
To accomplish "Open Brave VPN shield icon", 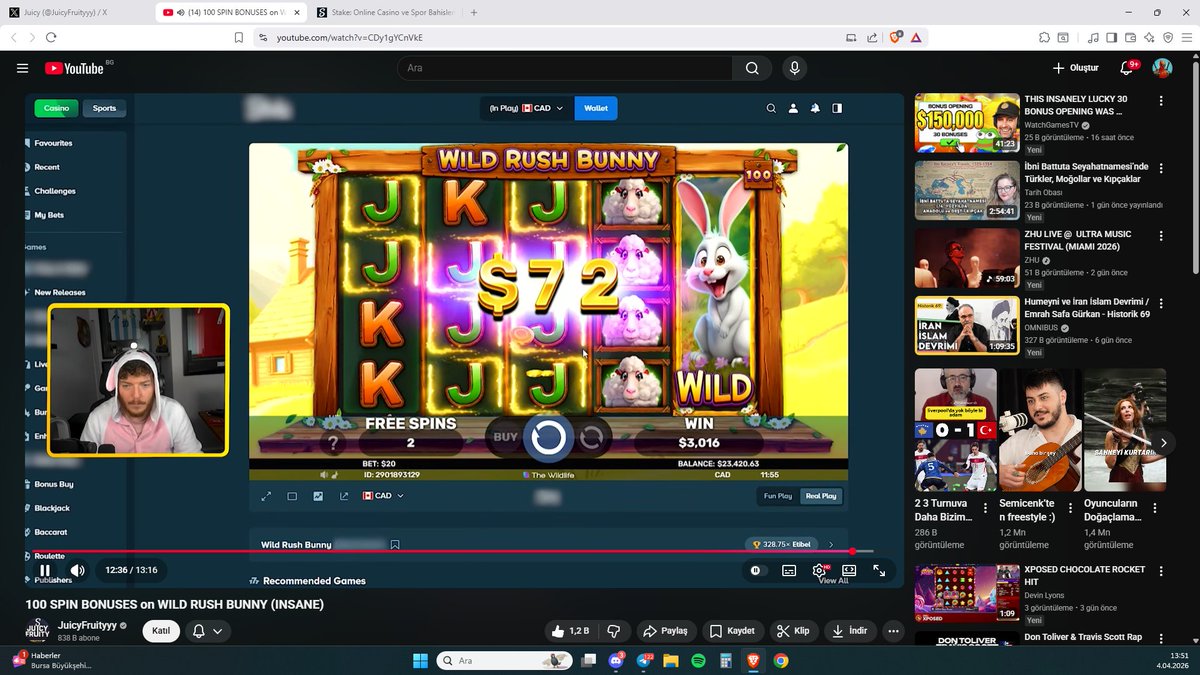I will (1168, 37).
